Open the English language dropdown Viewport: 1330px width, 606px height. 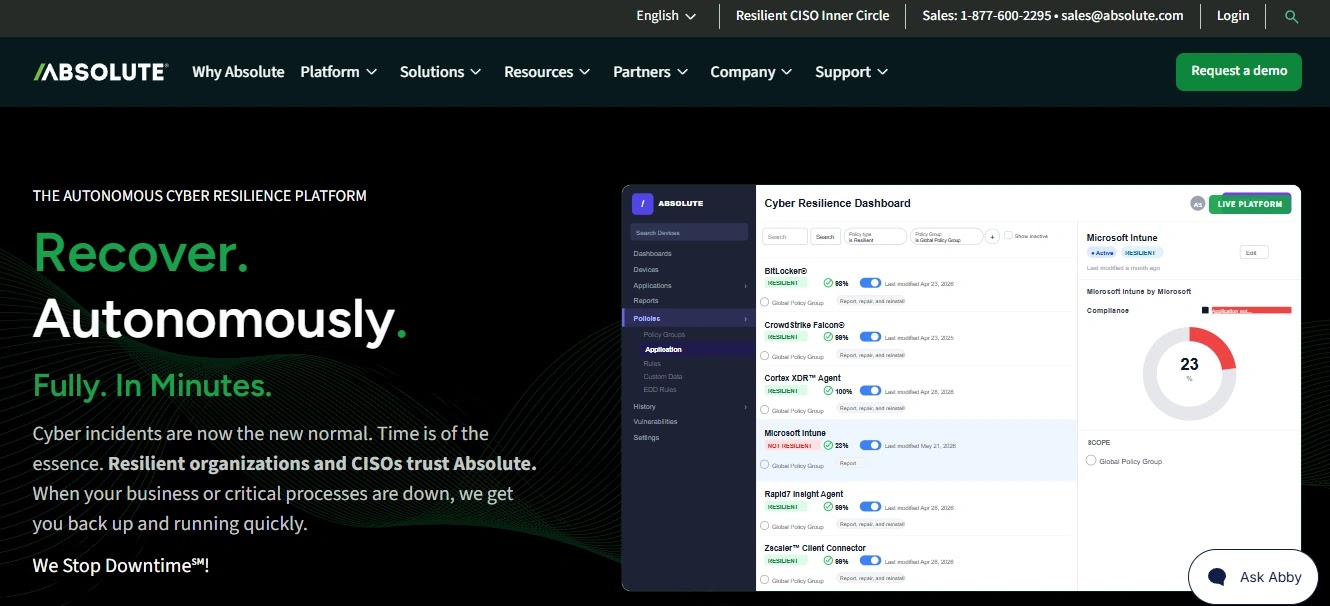pyautogui.click(x=666, y=16)
